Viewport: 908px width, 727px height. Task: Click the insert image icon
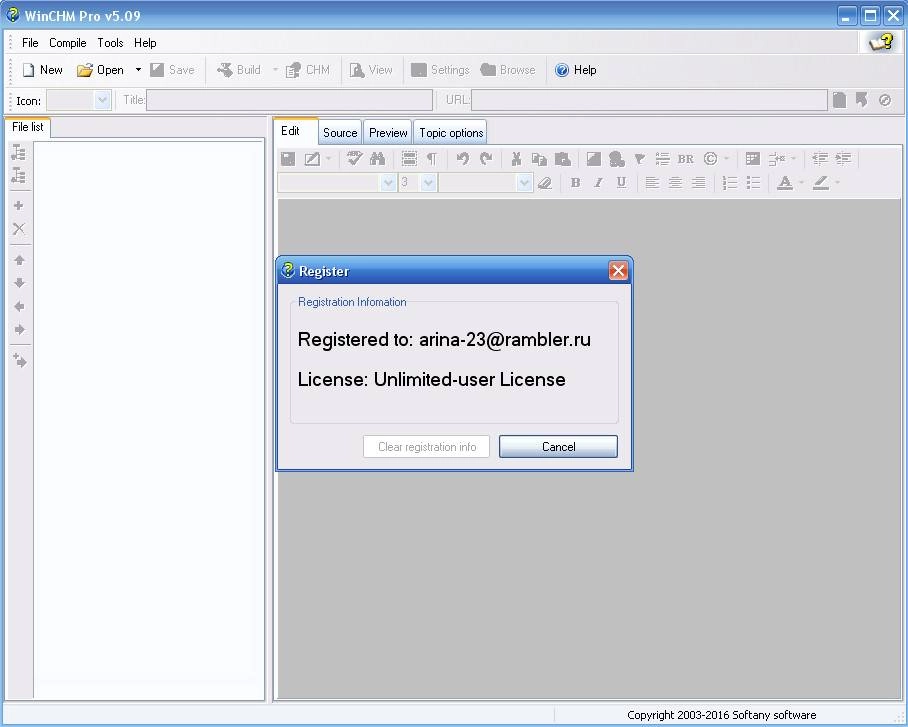[x=594, y=159]
